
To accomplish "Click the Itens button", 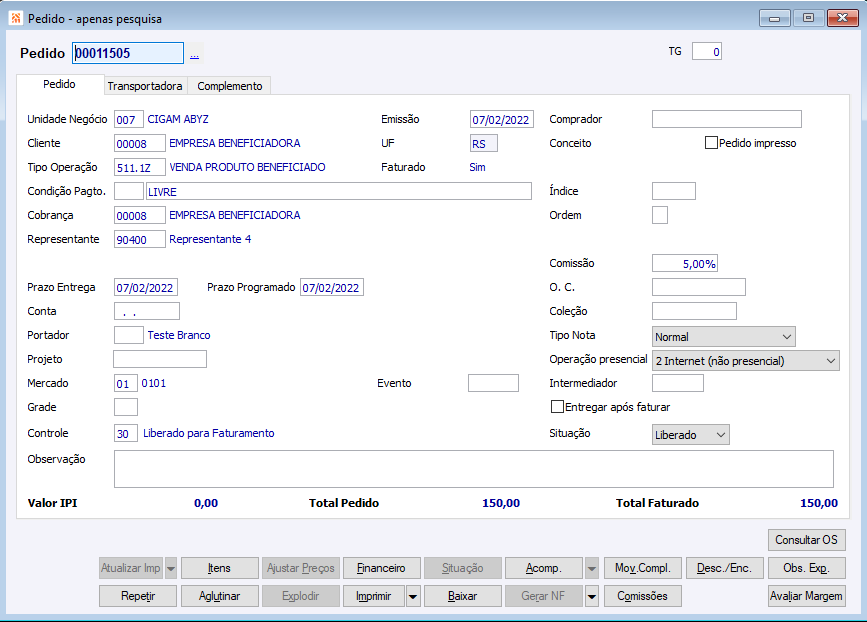I will point(219,568).
